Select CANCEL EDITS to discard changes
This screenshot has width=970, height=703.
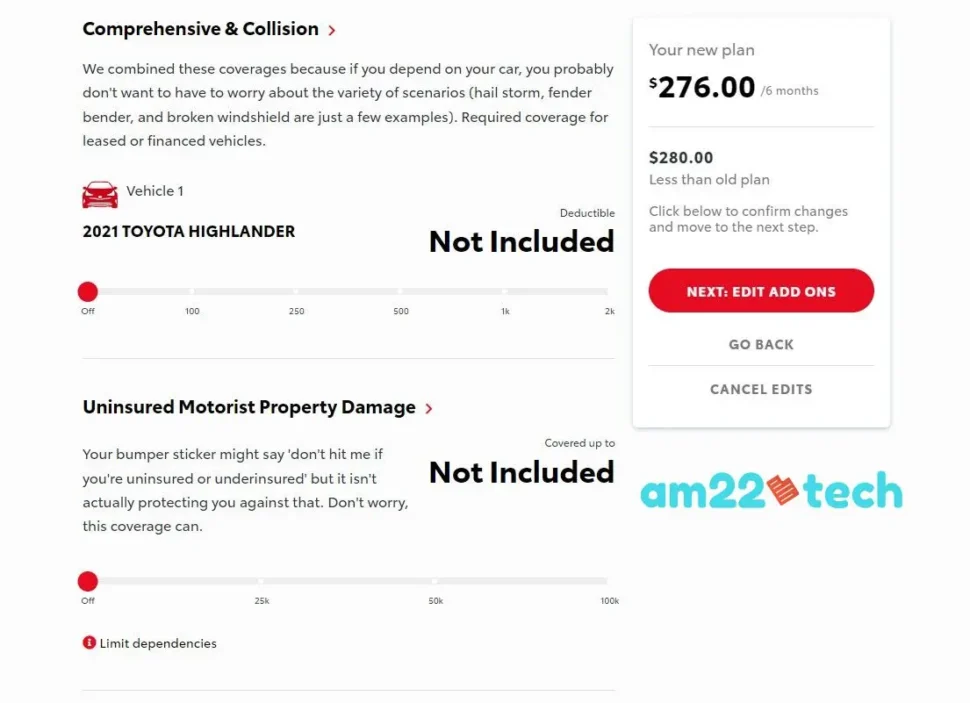coord(760,389)
